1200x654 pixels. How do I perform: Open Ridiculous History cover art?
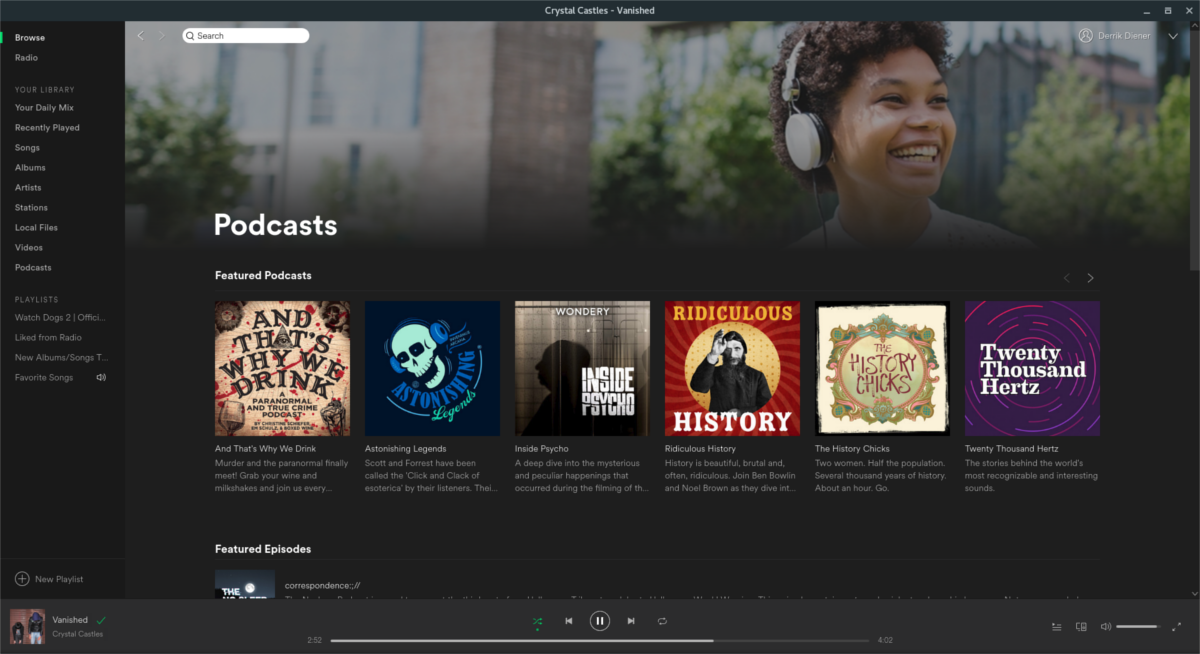tap(732, 368)
